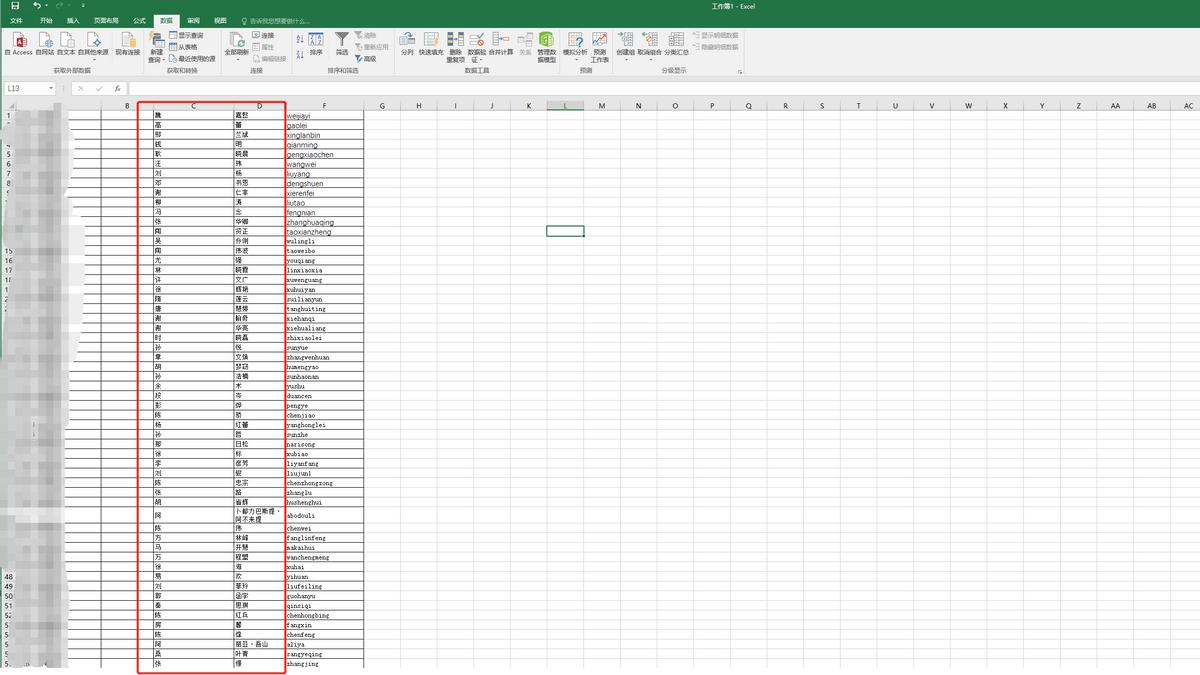This screenshot has height=675, width=1200.
Task: Open 管理数据模型 in the ribbon
Action: (x=547, y=40)
